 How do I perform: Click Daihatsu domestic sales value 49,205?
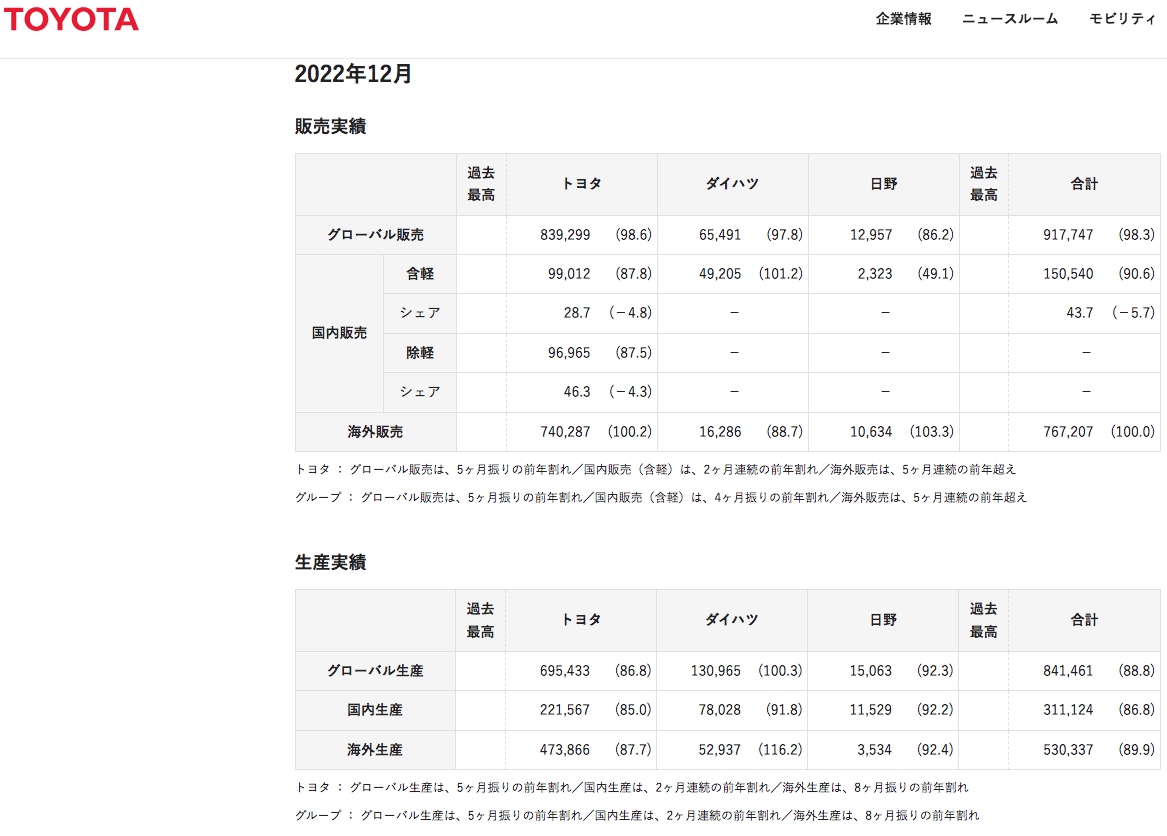(720, 274)
